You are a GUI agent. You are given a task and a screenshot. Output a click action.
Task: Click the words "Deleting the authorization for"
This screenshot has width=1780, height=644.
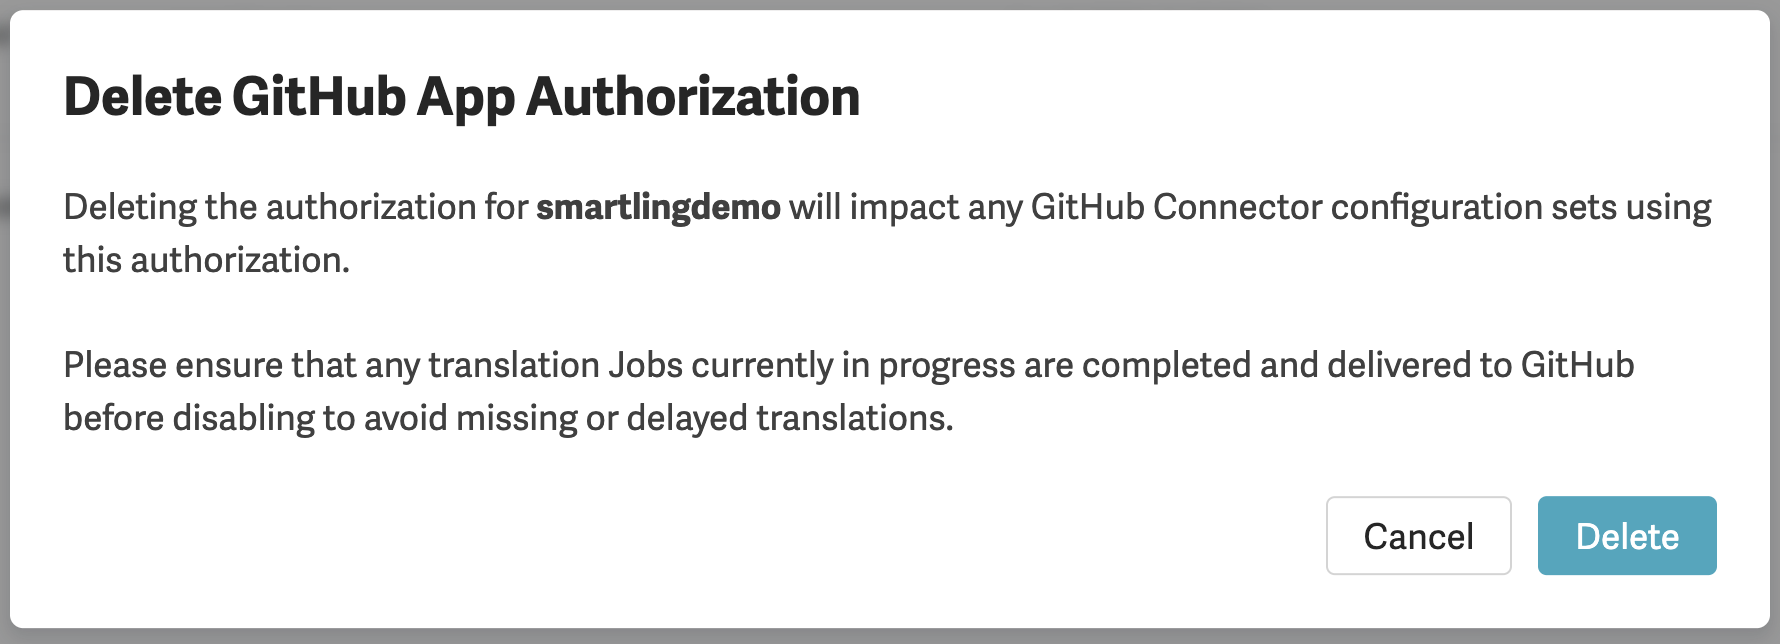tap(295, 207)
